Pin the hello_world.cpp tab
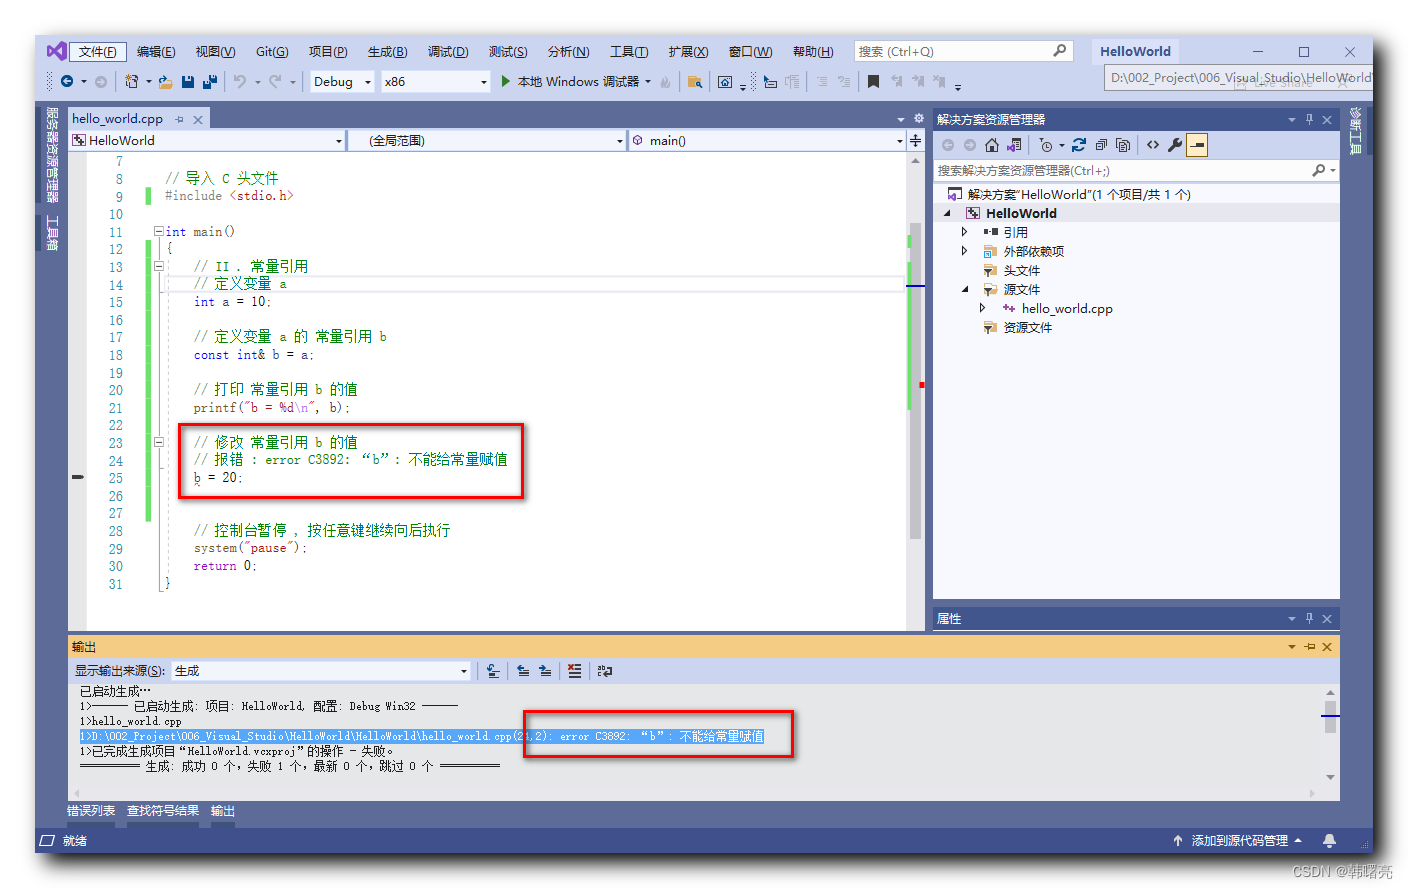The image size is (1408, 888). (180, 119)
